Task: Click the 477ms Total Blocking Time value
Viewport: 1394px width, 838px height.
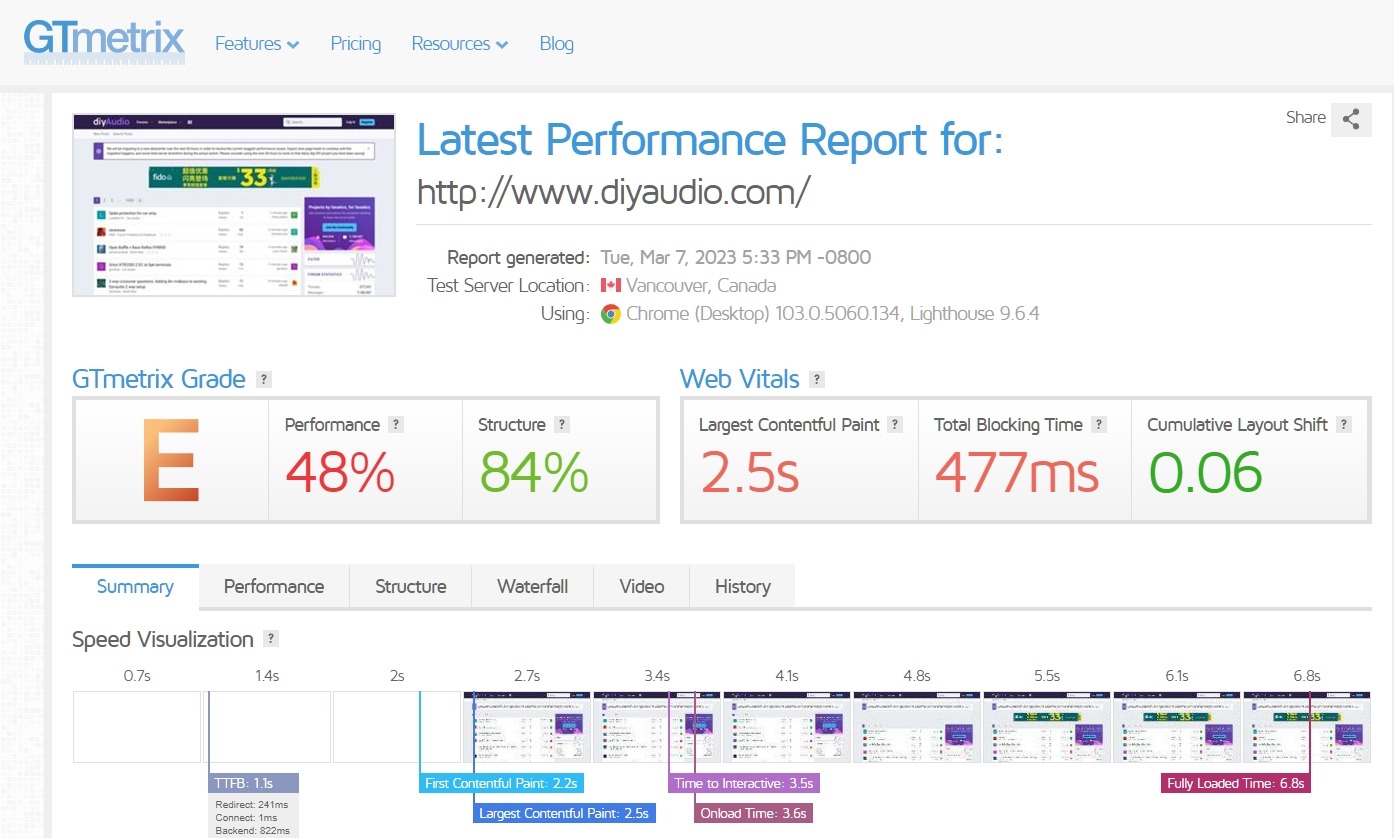Action: click(x=1016, y=473)
